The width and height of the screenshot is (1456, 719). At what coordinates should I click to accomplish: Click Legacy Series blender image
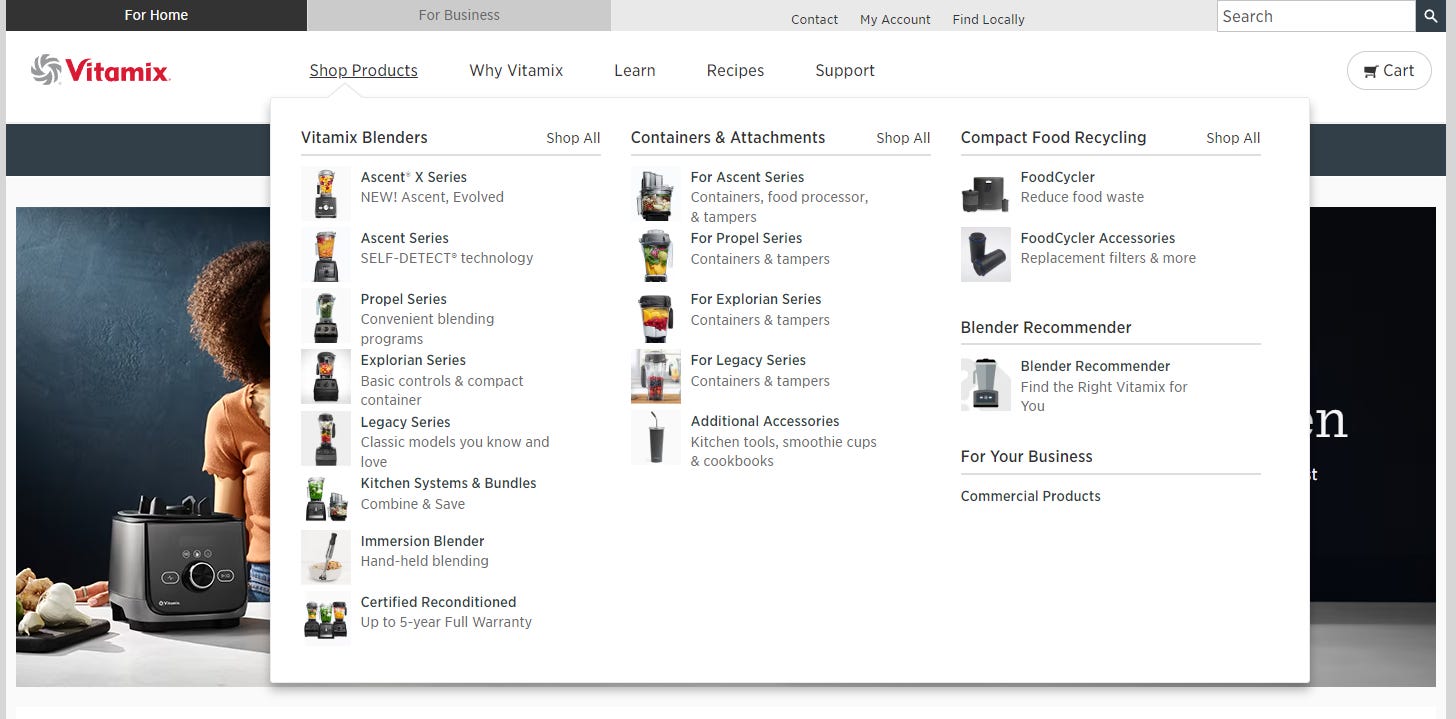326,438
